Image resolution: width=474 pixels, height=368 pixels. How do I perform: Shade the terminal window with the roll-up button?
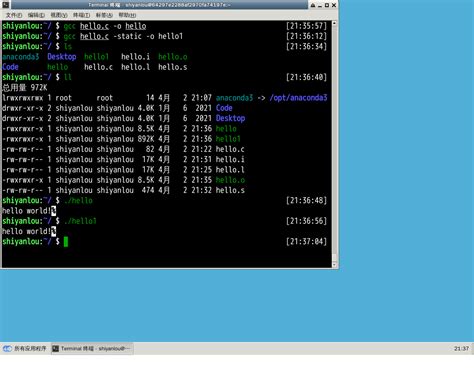tap(313, 5)
